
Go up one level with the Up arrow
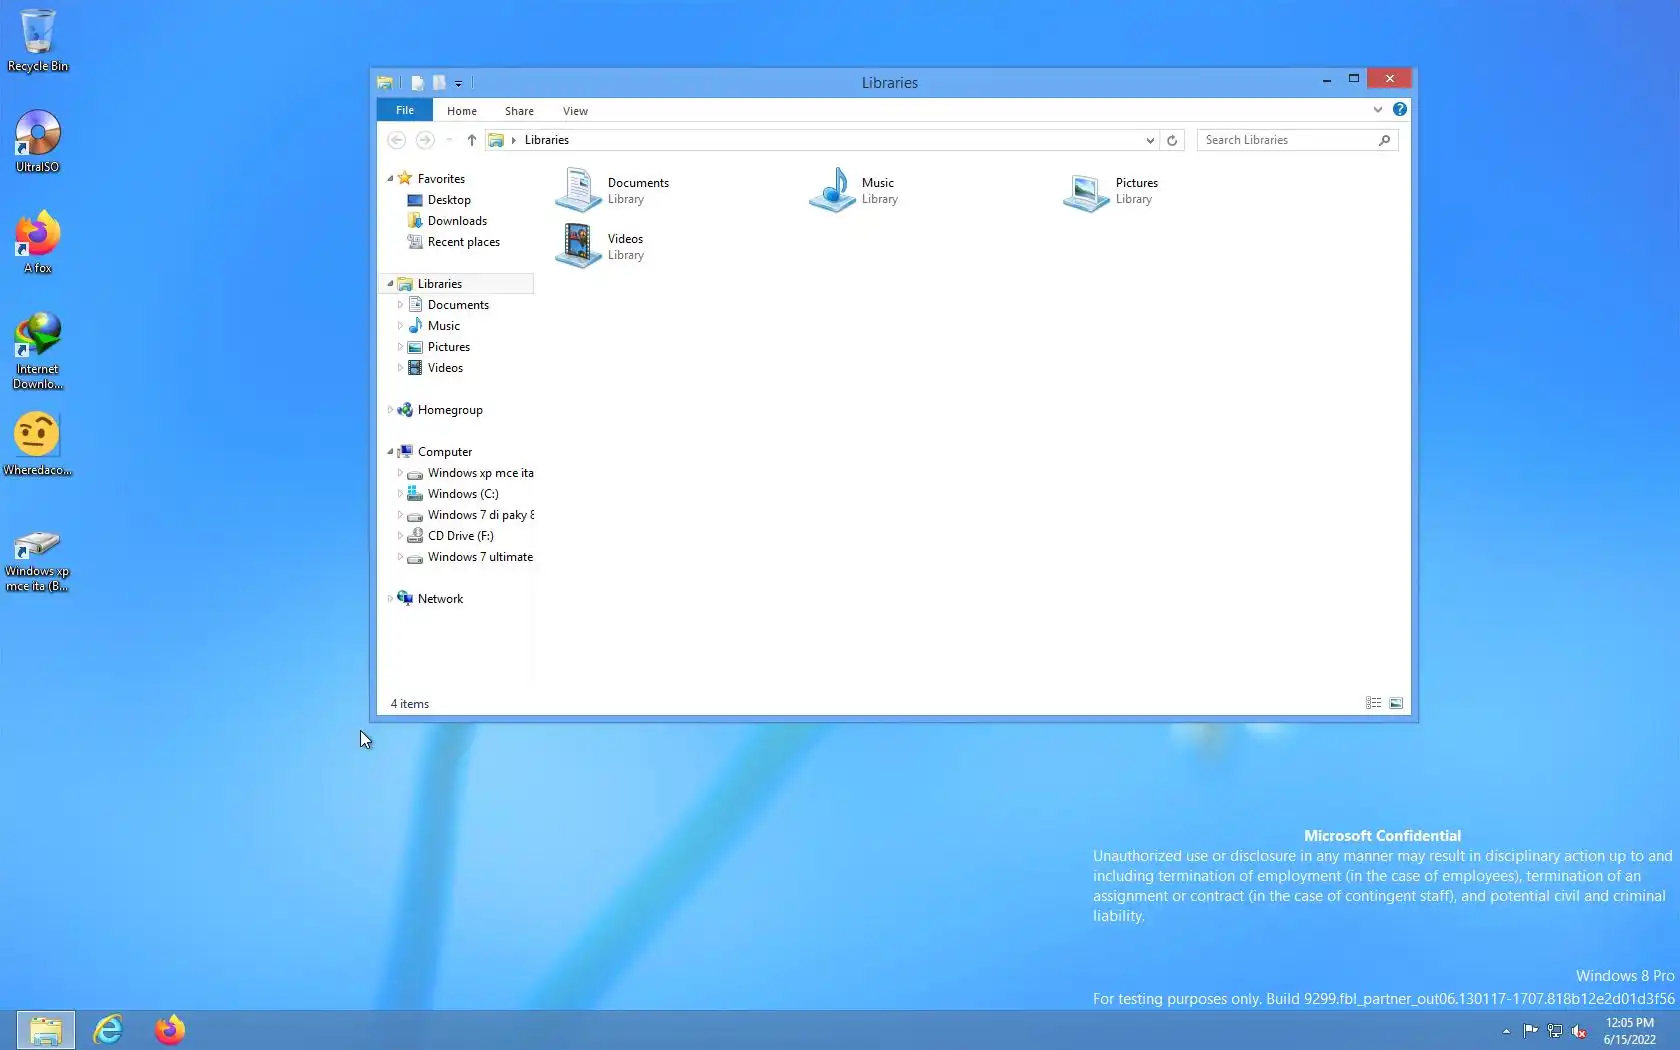pos(472,140)
